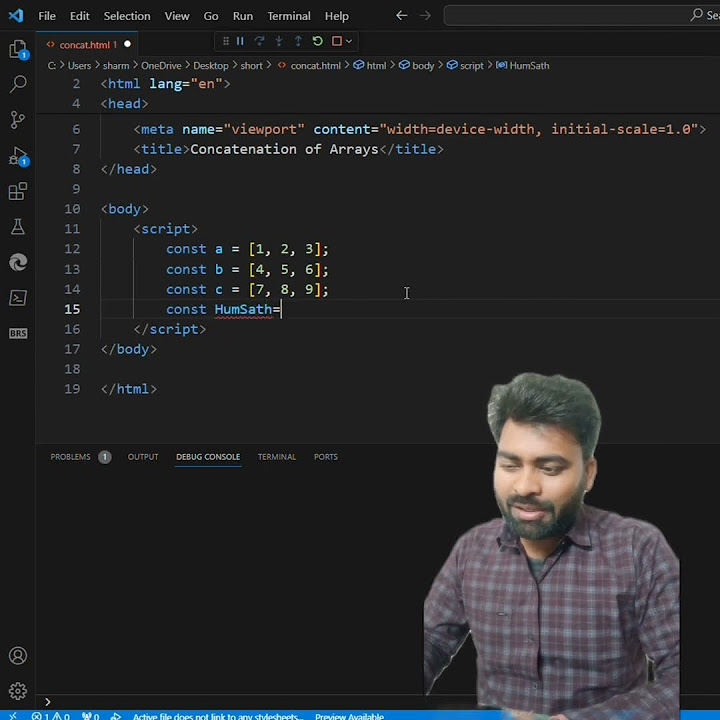Open the Testing flask icon

click(18, 227)
